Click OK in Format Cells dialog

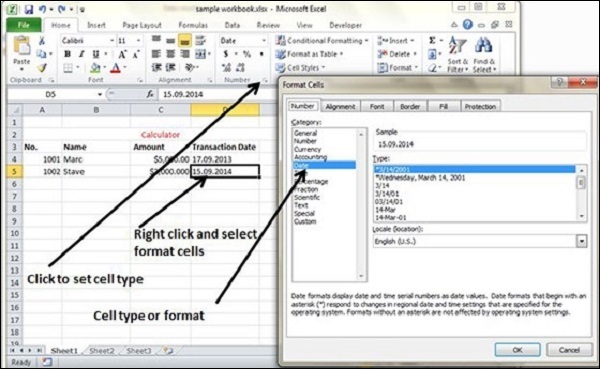(x=517, y=350)
